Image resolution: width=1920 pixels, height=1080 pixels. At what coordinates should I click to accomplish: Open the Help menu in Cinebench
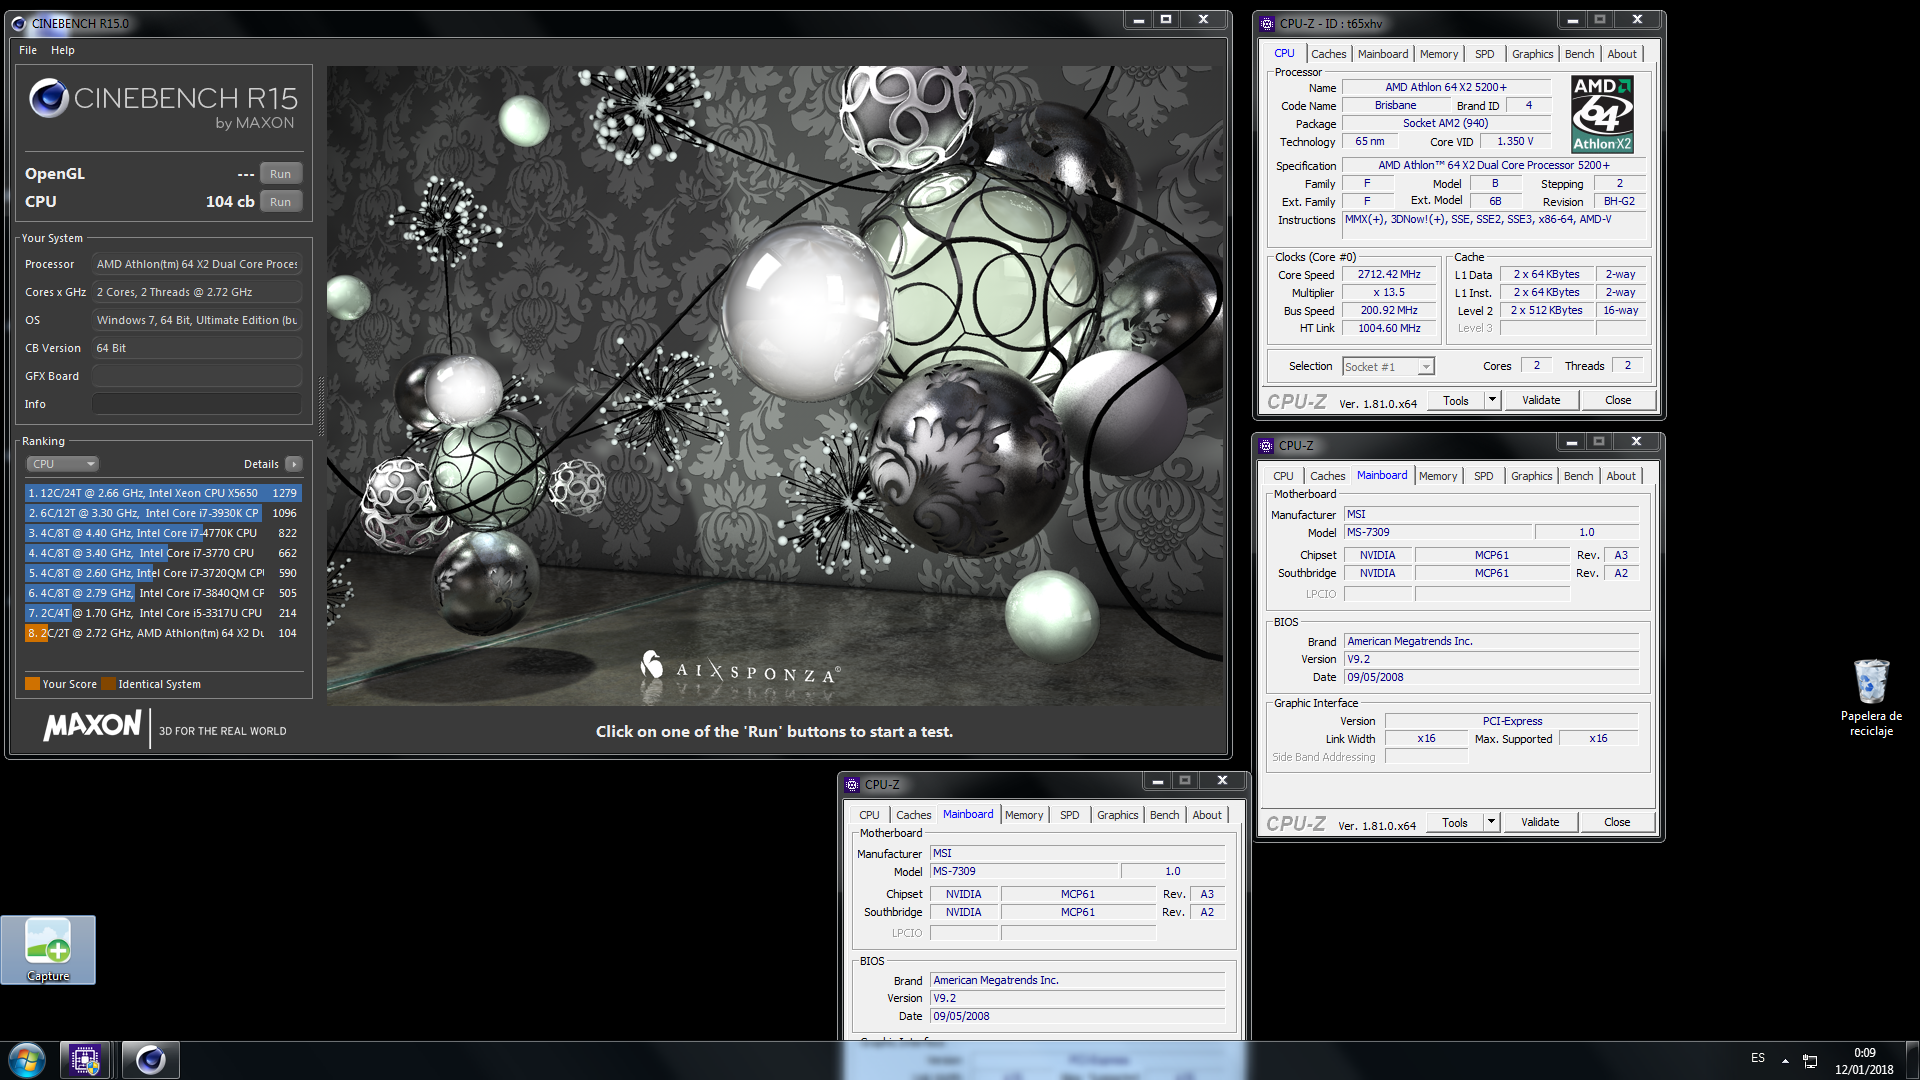tap(63, 50)
